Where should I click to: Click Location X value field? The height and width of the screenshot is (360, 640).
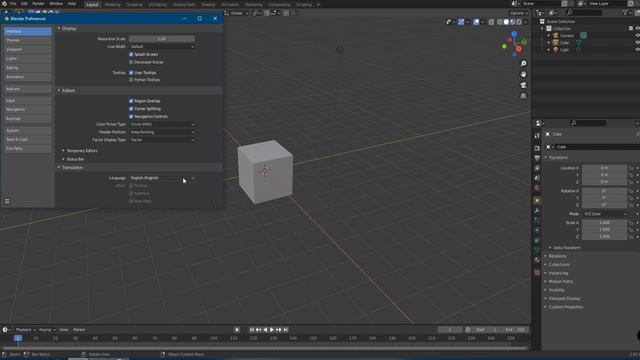point(604,168)
